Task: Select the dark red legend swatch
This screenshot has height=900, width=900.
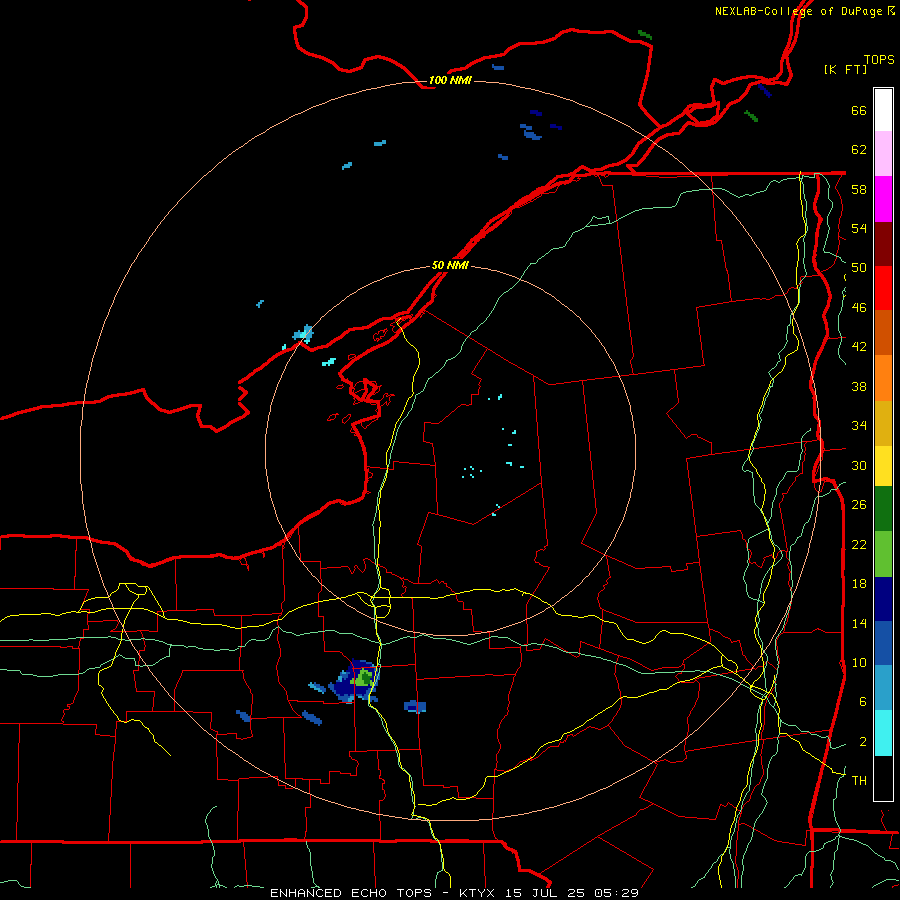Action: (x=883, y=243)
